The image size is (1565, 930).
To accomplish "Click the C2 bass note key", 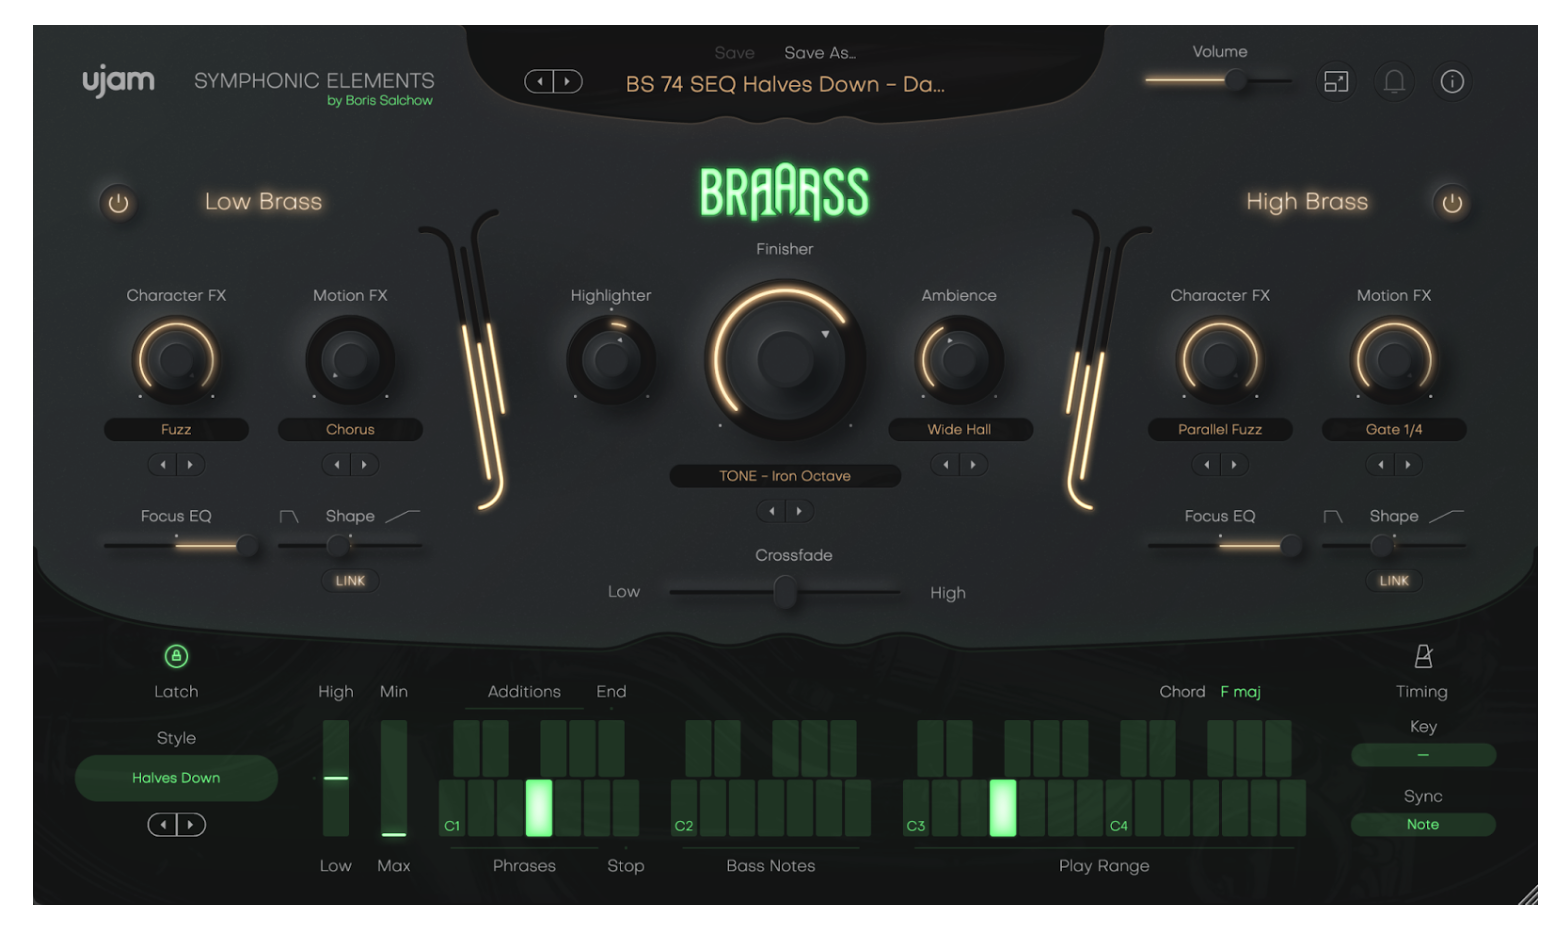I will [684, 808].
